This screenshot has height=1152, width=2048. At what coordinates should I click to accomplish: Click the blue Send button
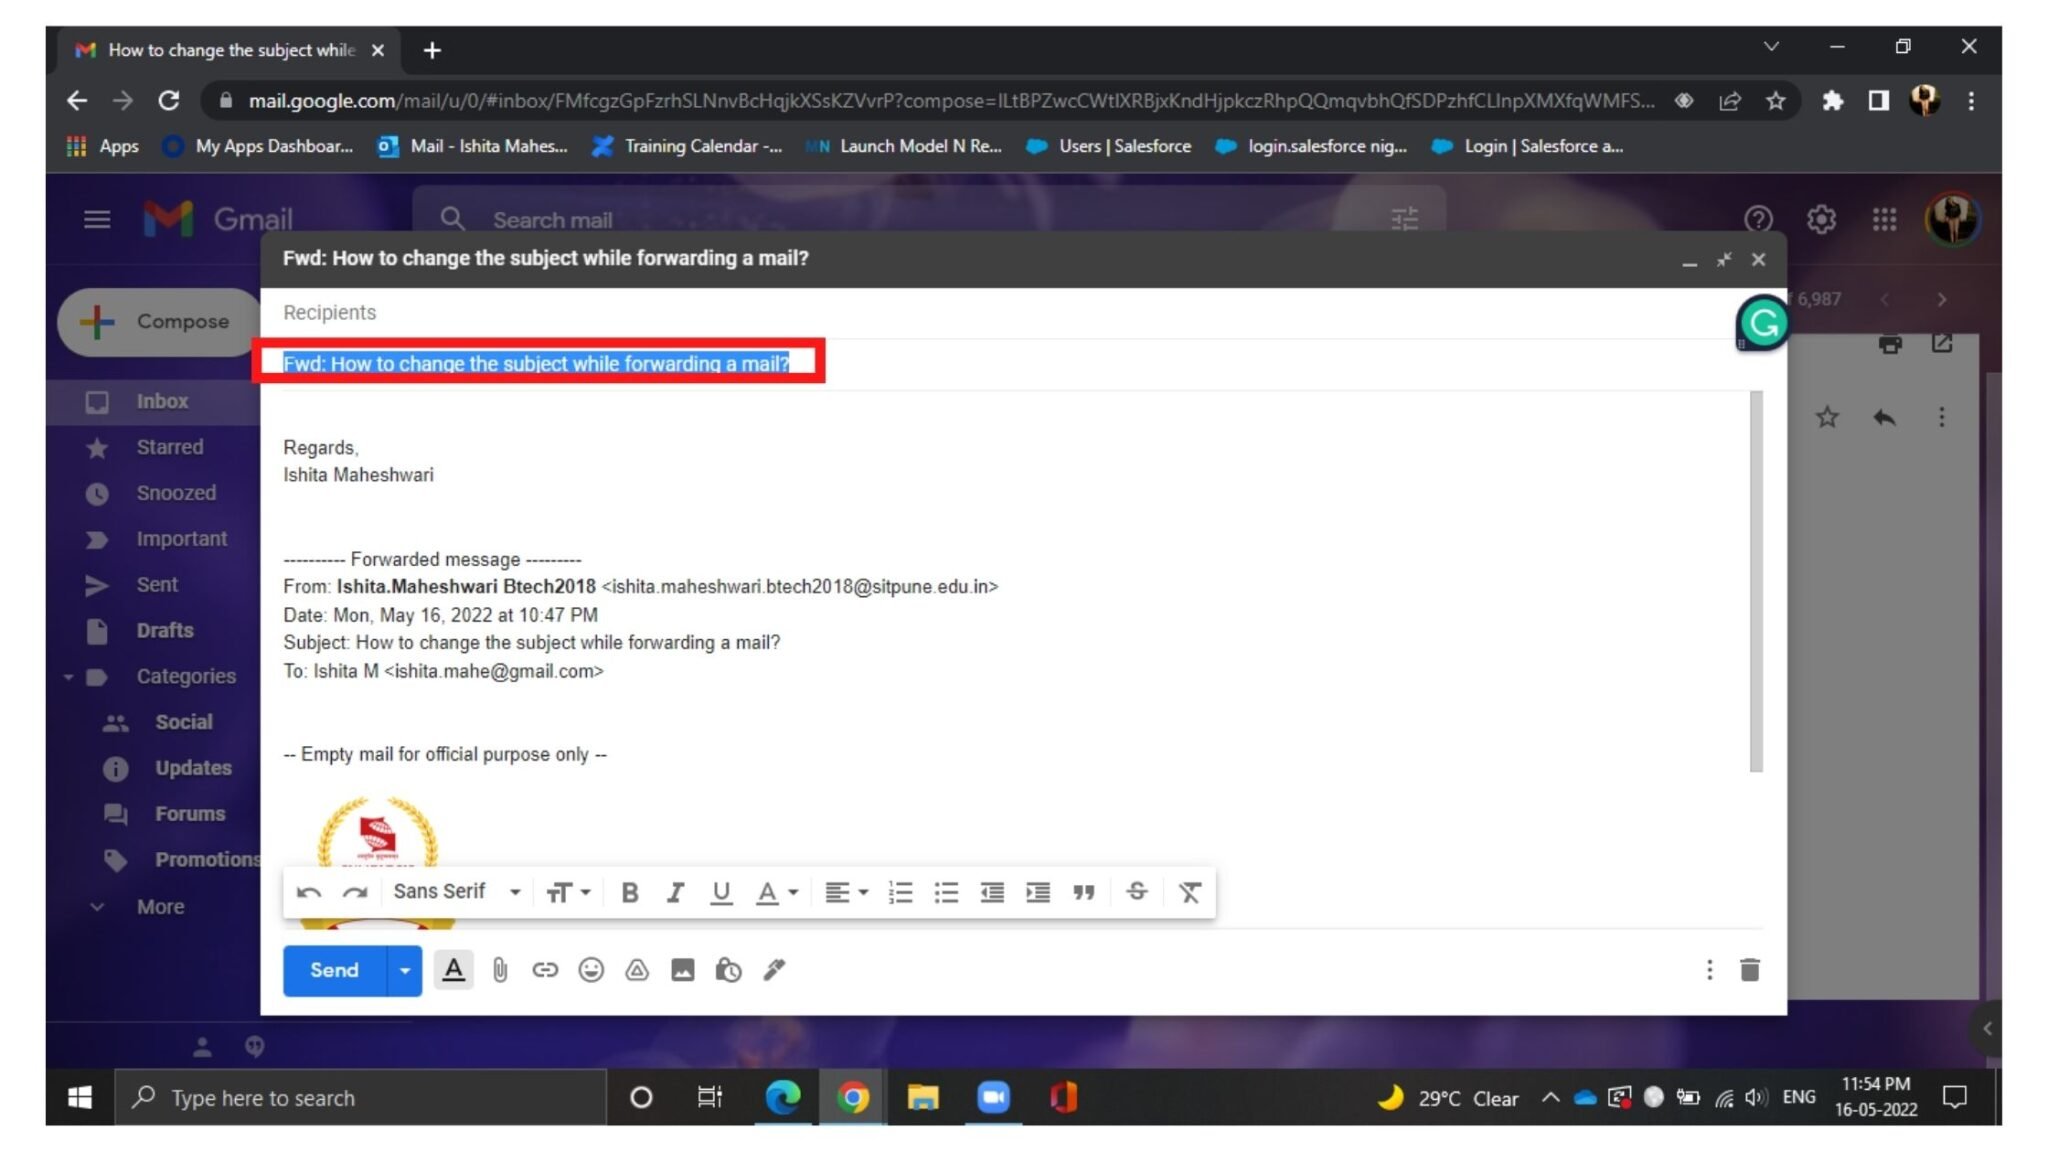334,970
